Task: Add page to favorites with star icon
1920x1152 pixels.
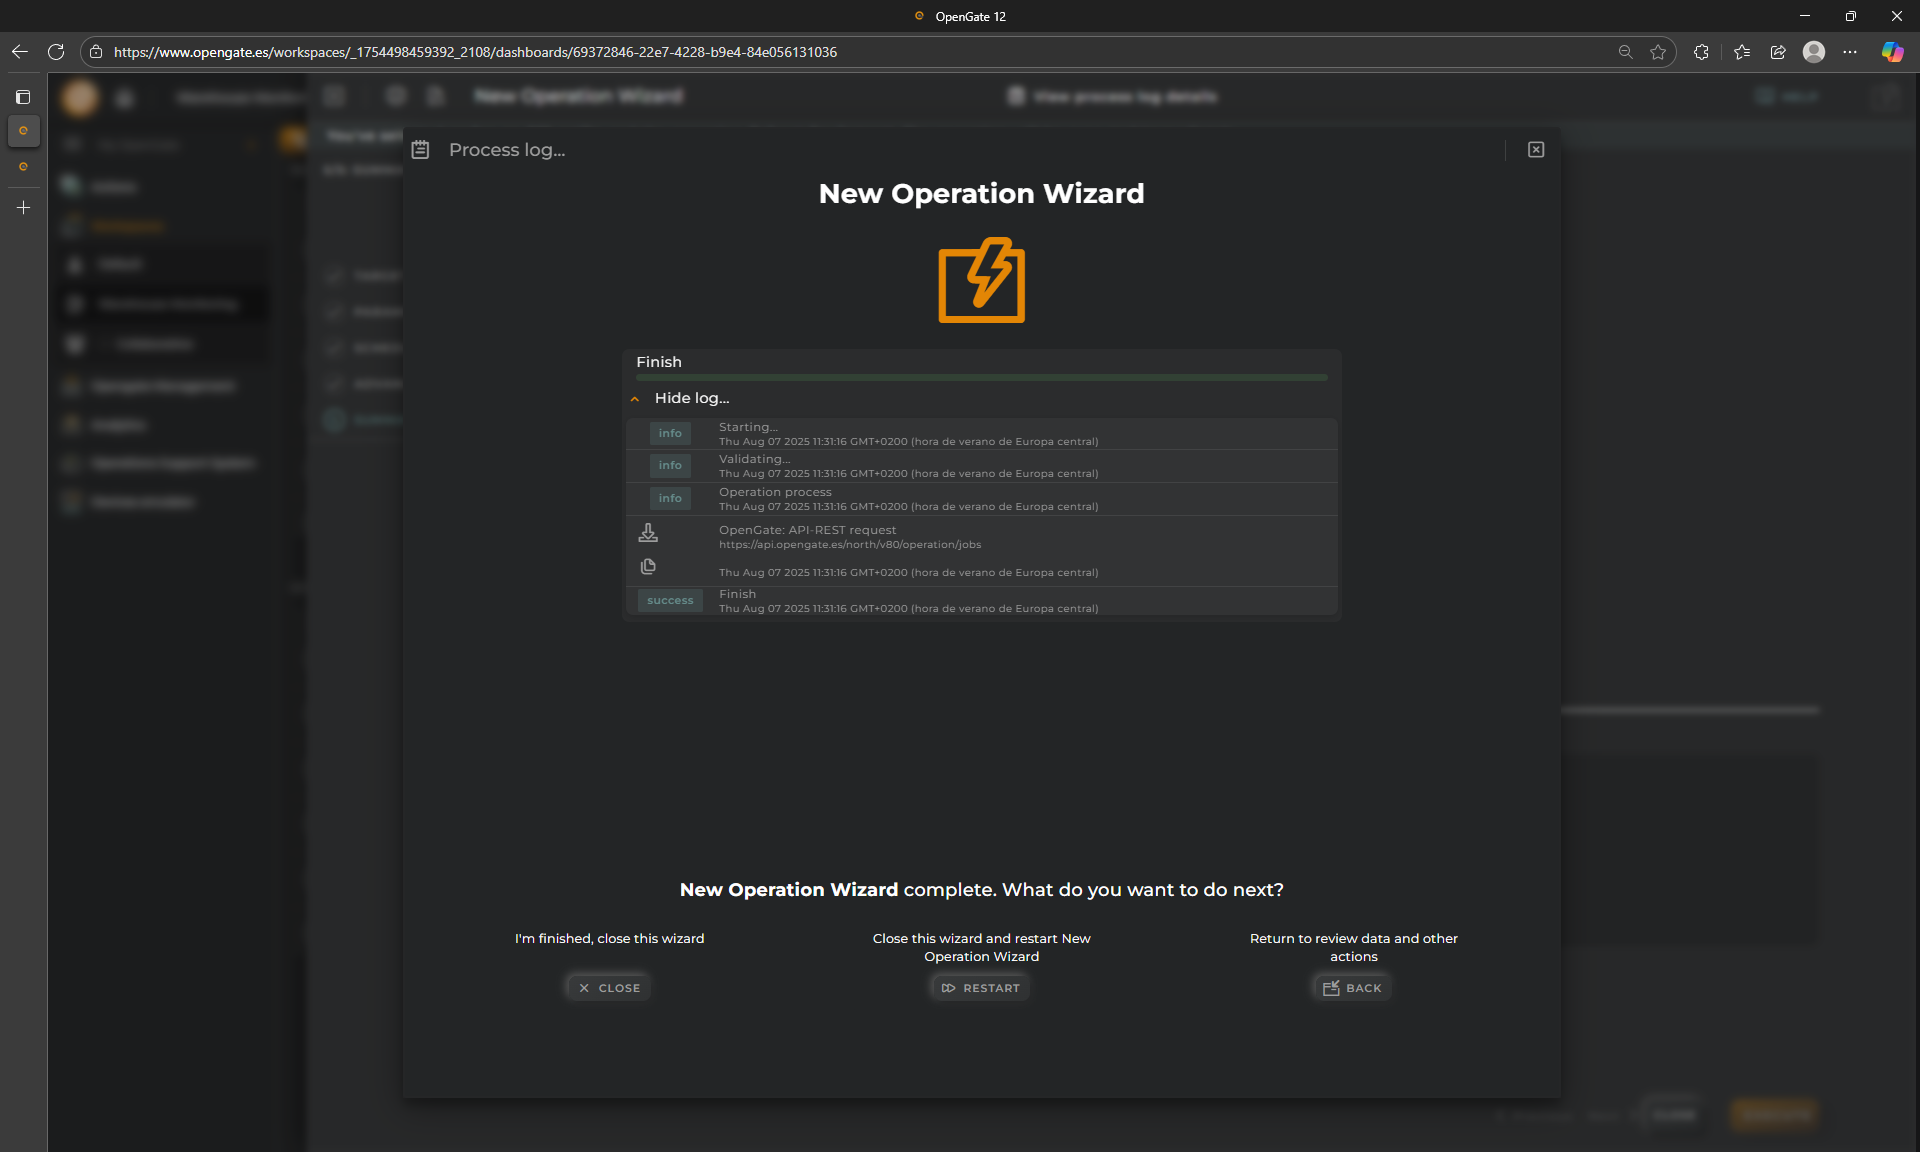Action: (1658, 52)
